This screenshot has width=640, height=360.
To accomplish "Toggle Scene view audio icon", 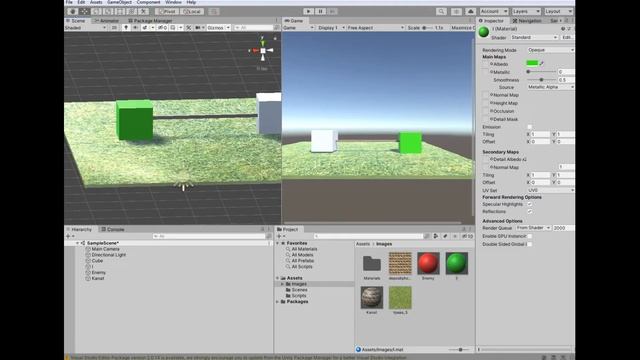I will (x=135, y=27).
